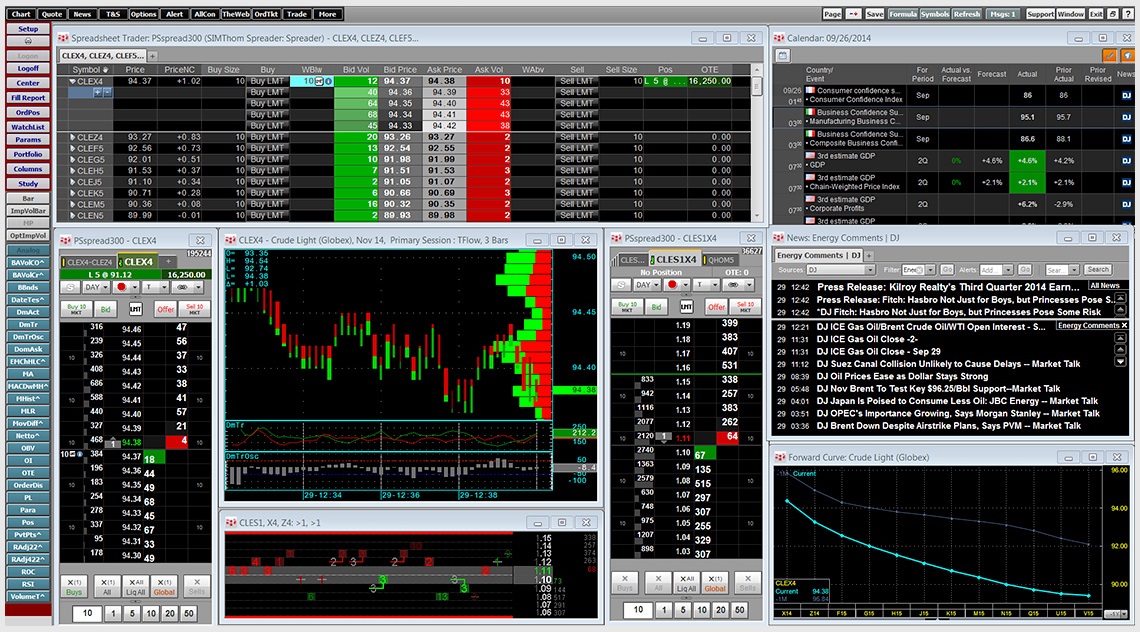The image size is (1140, 632).
Task: Click the orange chart icon in Calendar panel
Action: pos(1108,54)
